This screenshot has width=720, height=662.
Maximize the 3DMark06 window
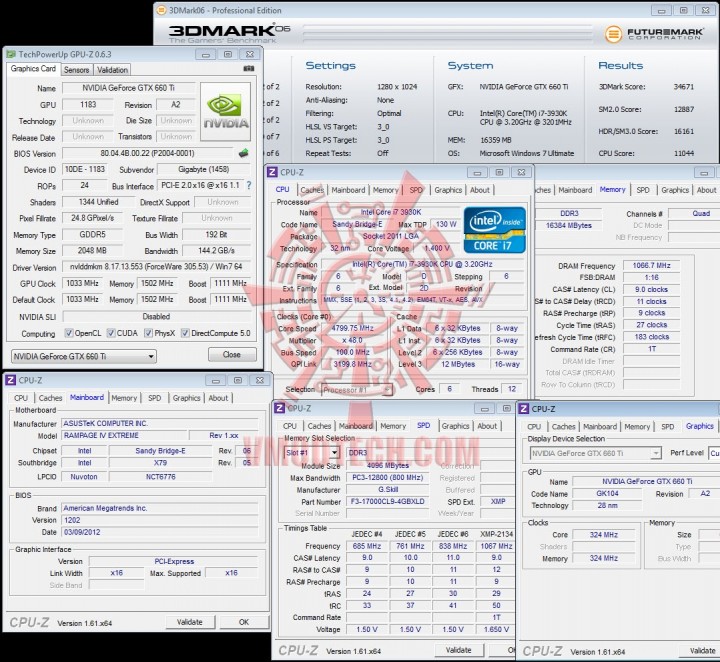[684, 11]
